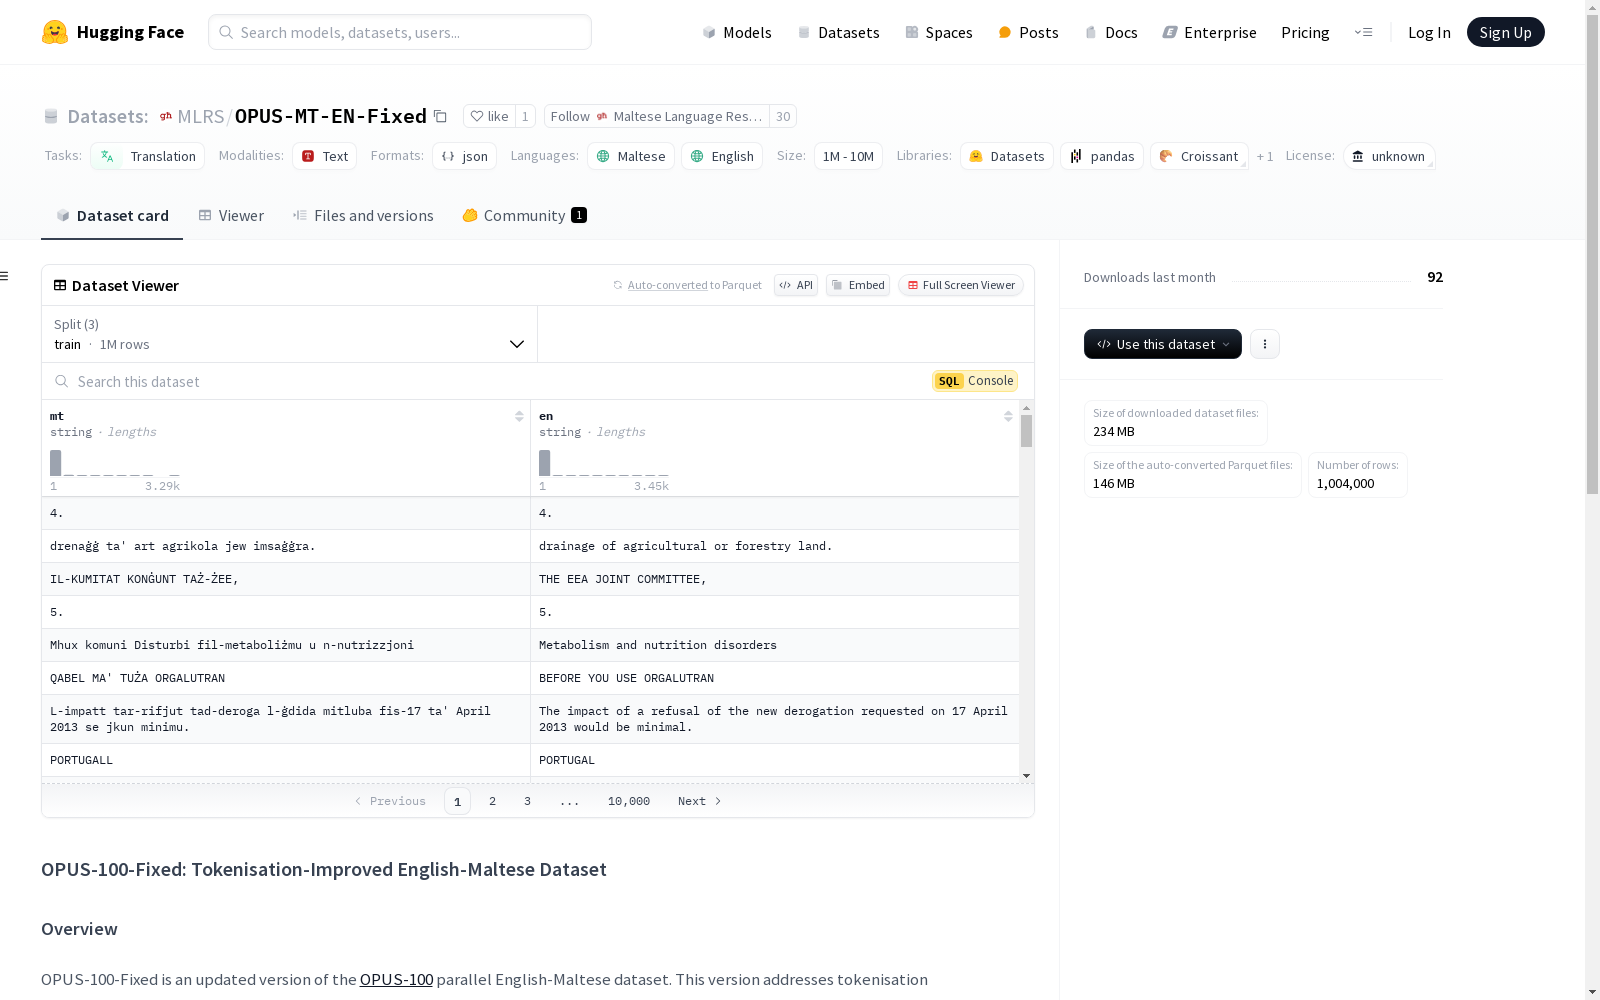Open the Files and versions tab
This screenshot has height=1000, width=1600.
pos(363,216)
